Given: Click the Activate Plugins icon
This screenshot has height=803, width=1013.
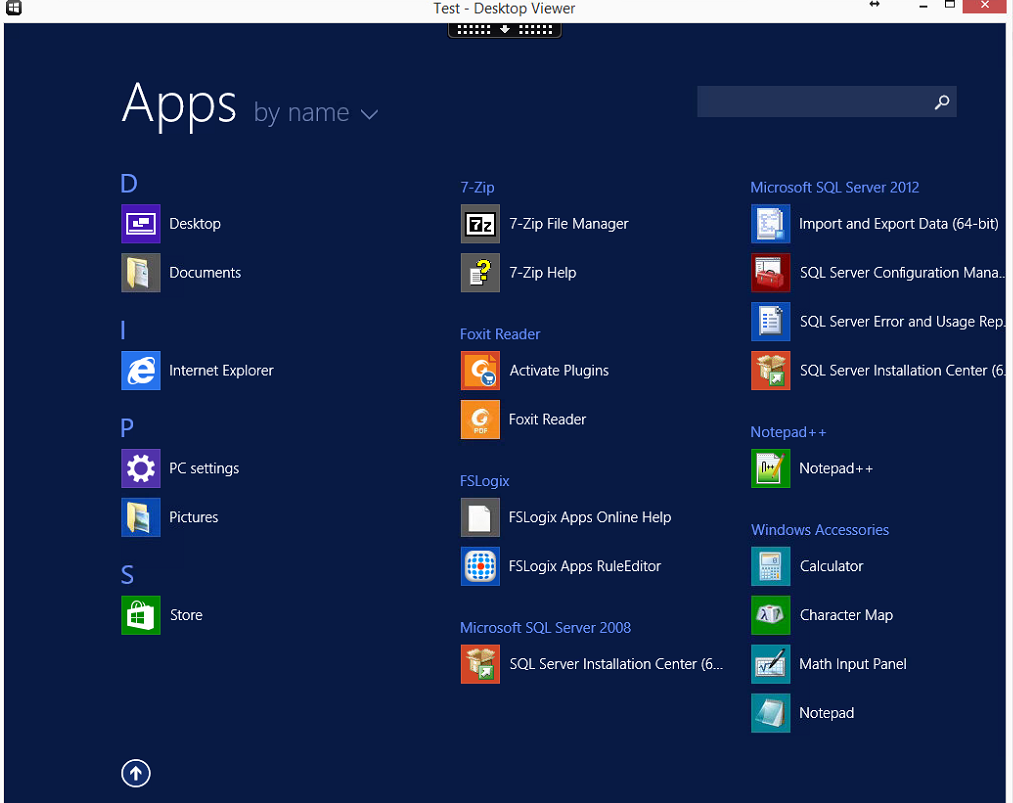Looking at the screenshot, I should click(480, 370).
